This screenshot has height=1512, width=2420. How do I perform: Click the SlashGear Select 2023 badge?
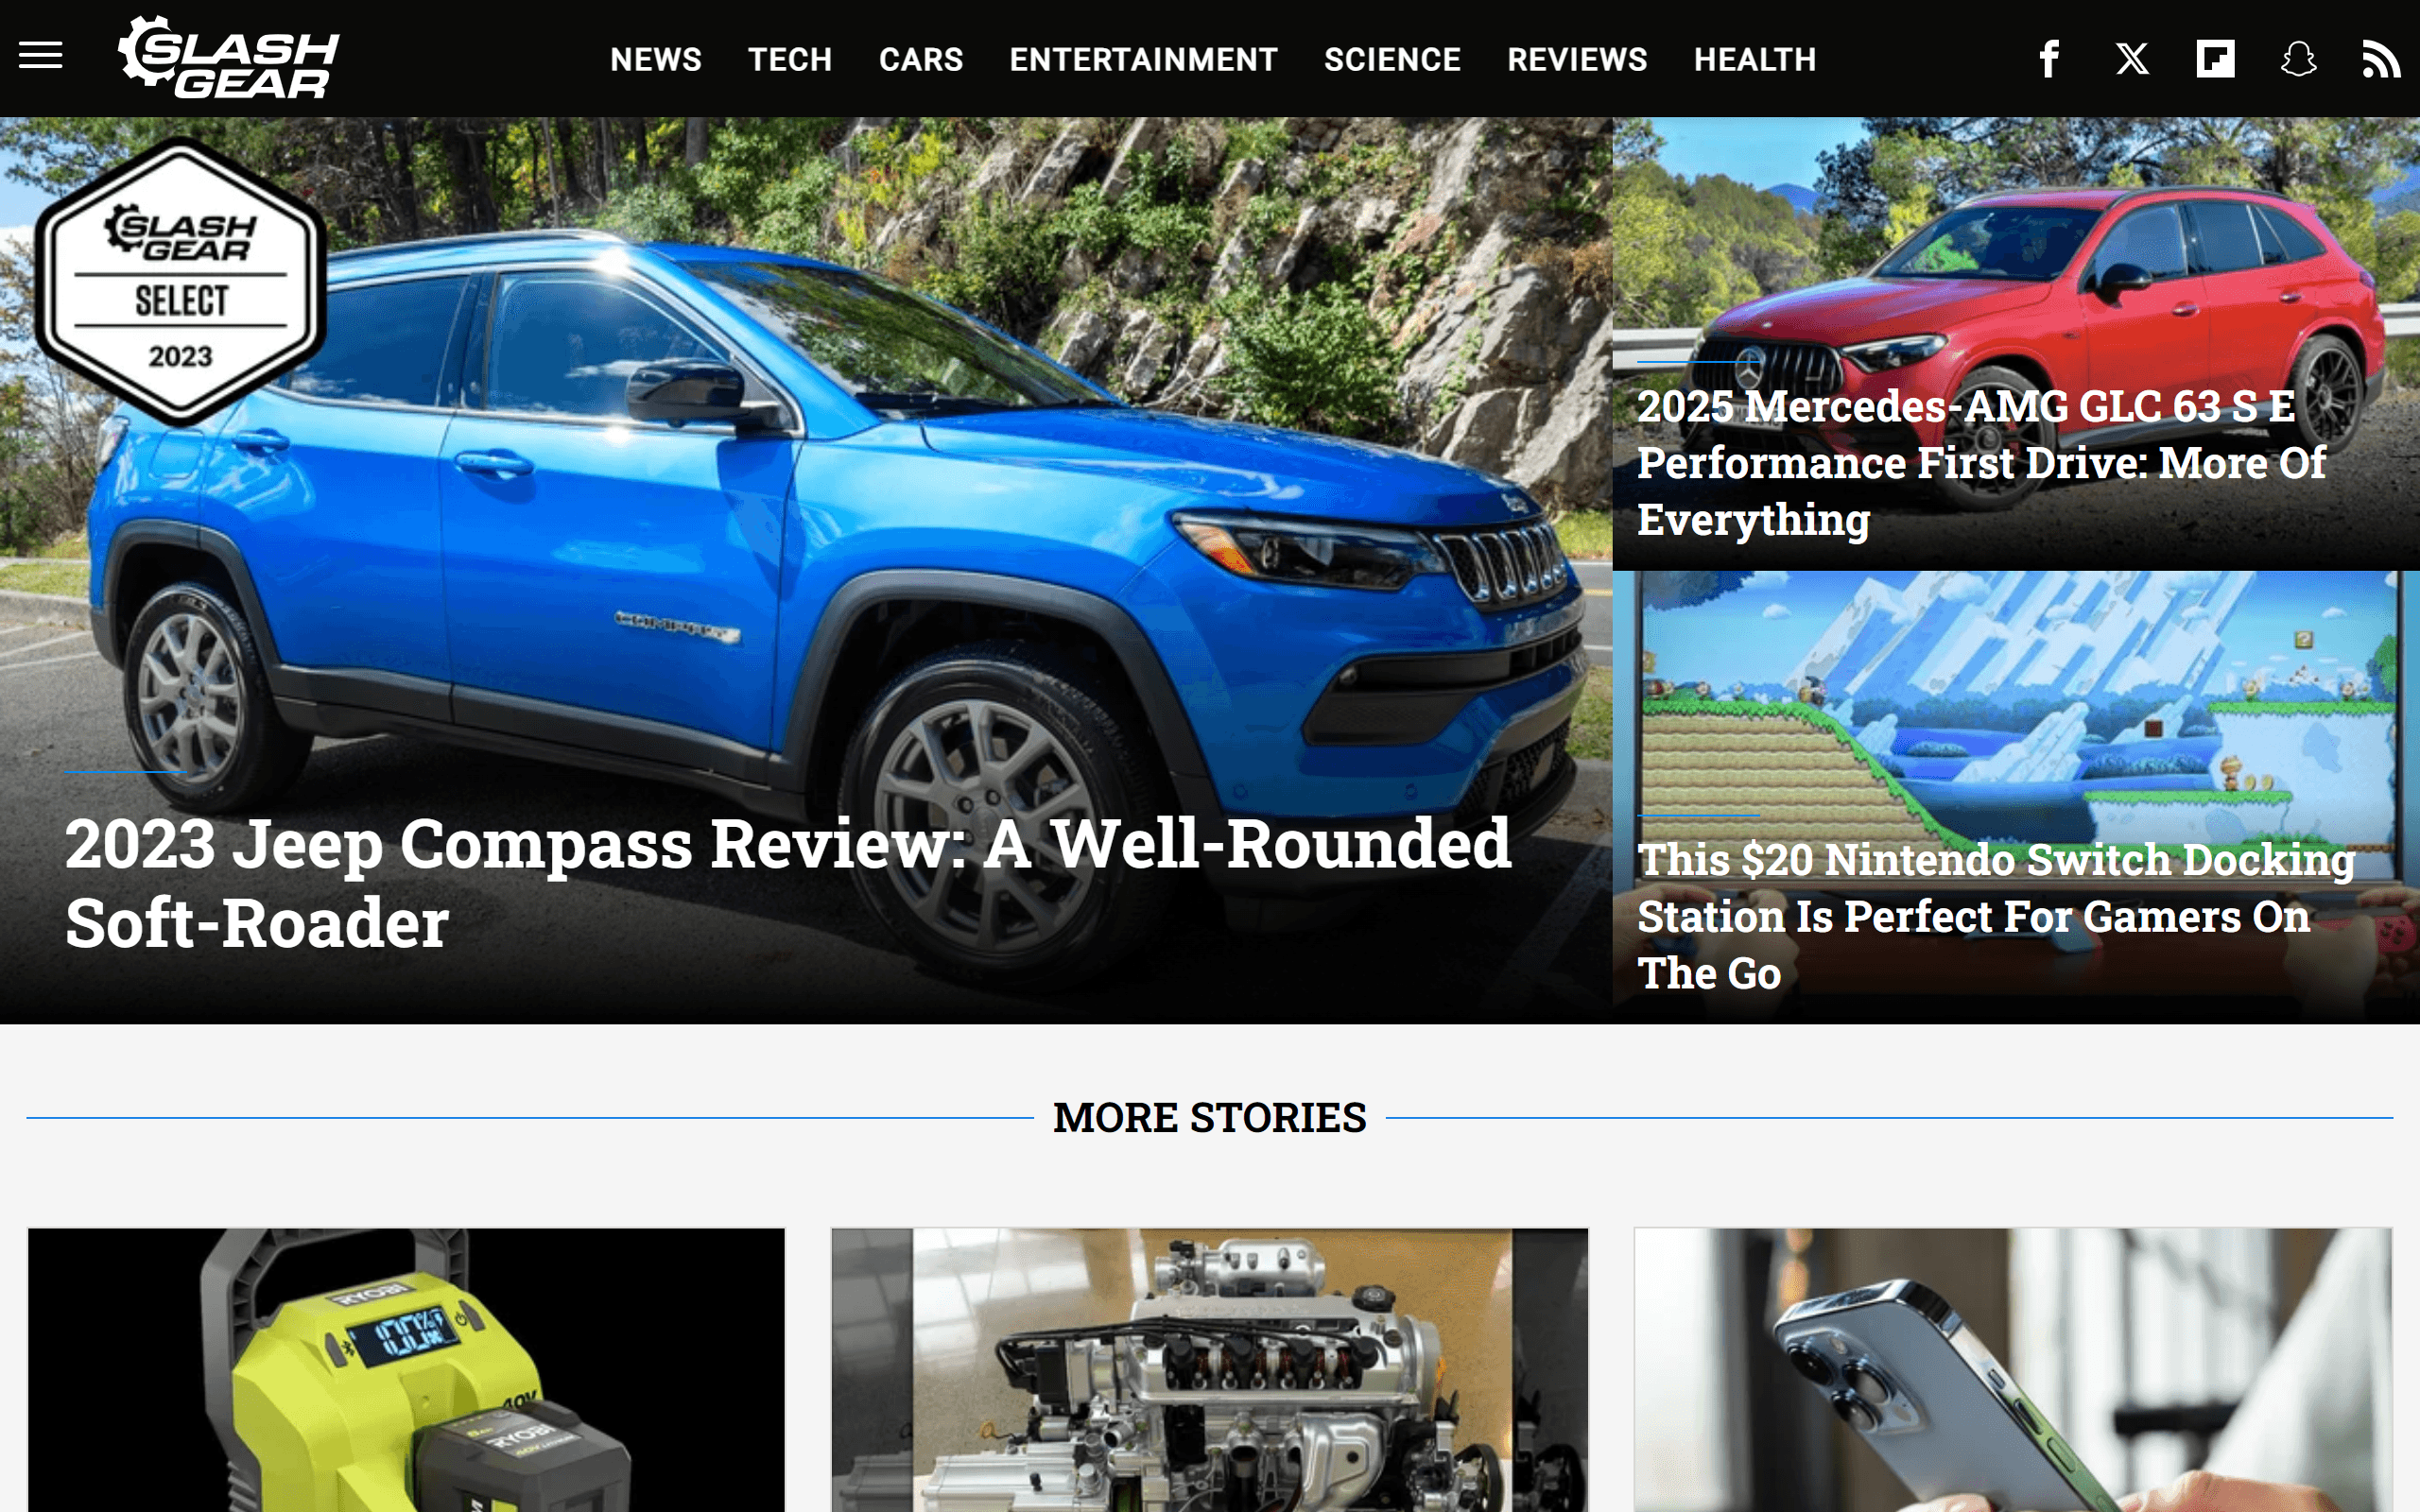coord(180,282)
